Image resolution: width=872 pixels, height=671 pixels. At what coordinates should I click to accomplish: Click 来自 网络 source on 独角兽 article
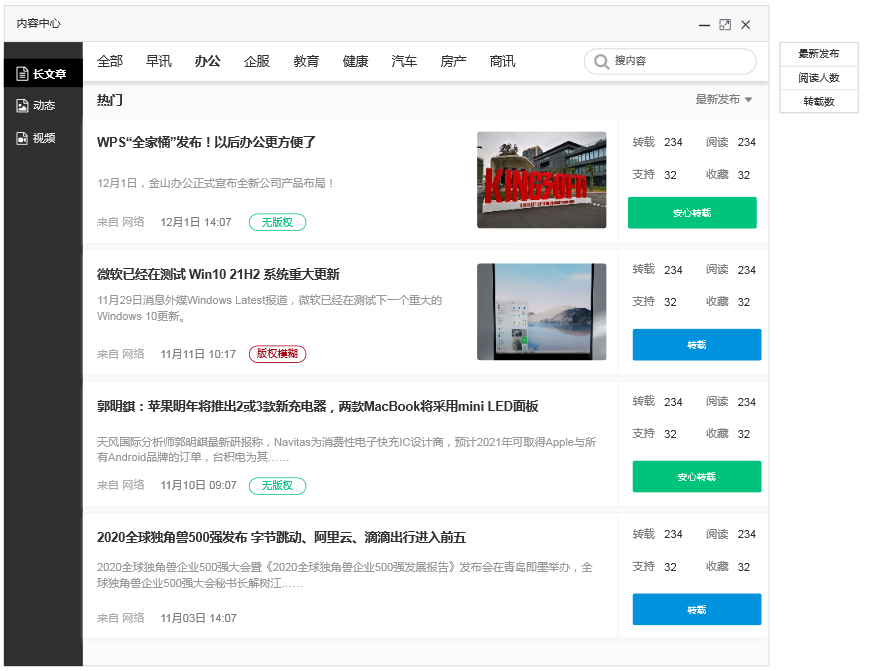tap(121, 618)
